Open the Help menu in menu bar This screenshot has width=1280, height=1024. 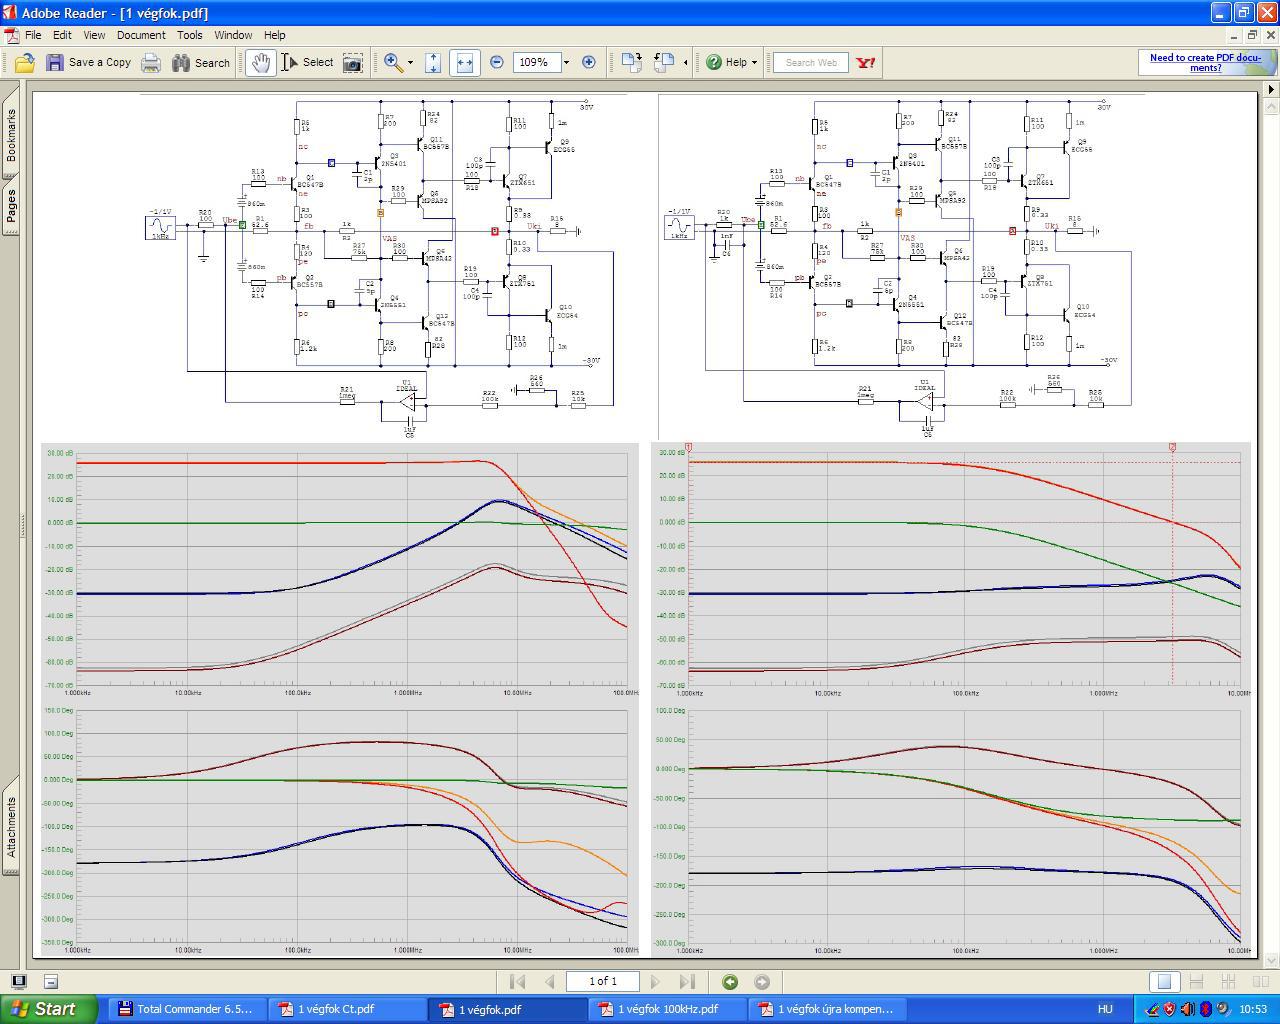275,35
